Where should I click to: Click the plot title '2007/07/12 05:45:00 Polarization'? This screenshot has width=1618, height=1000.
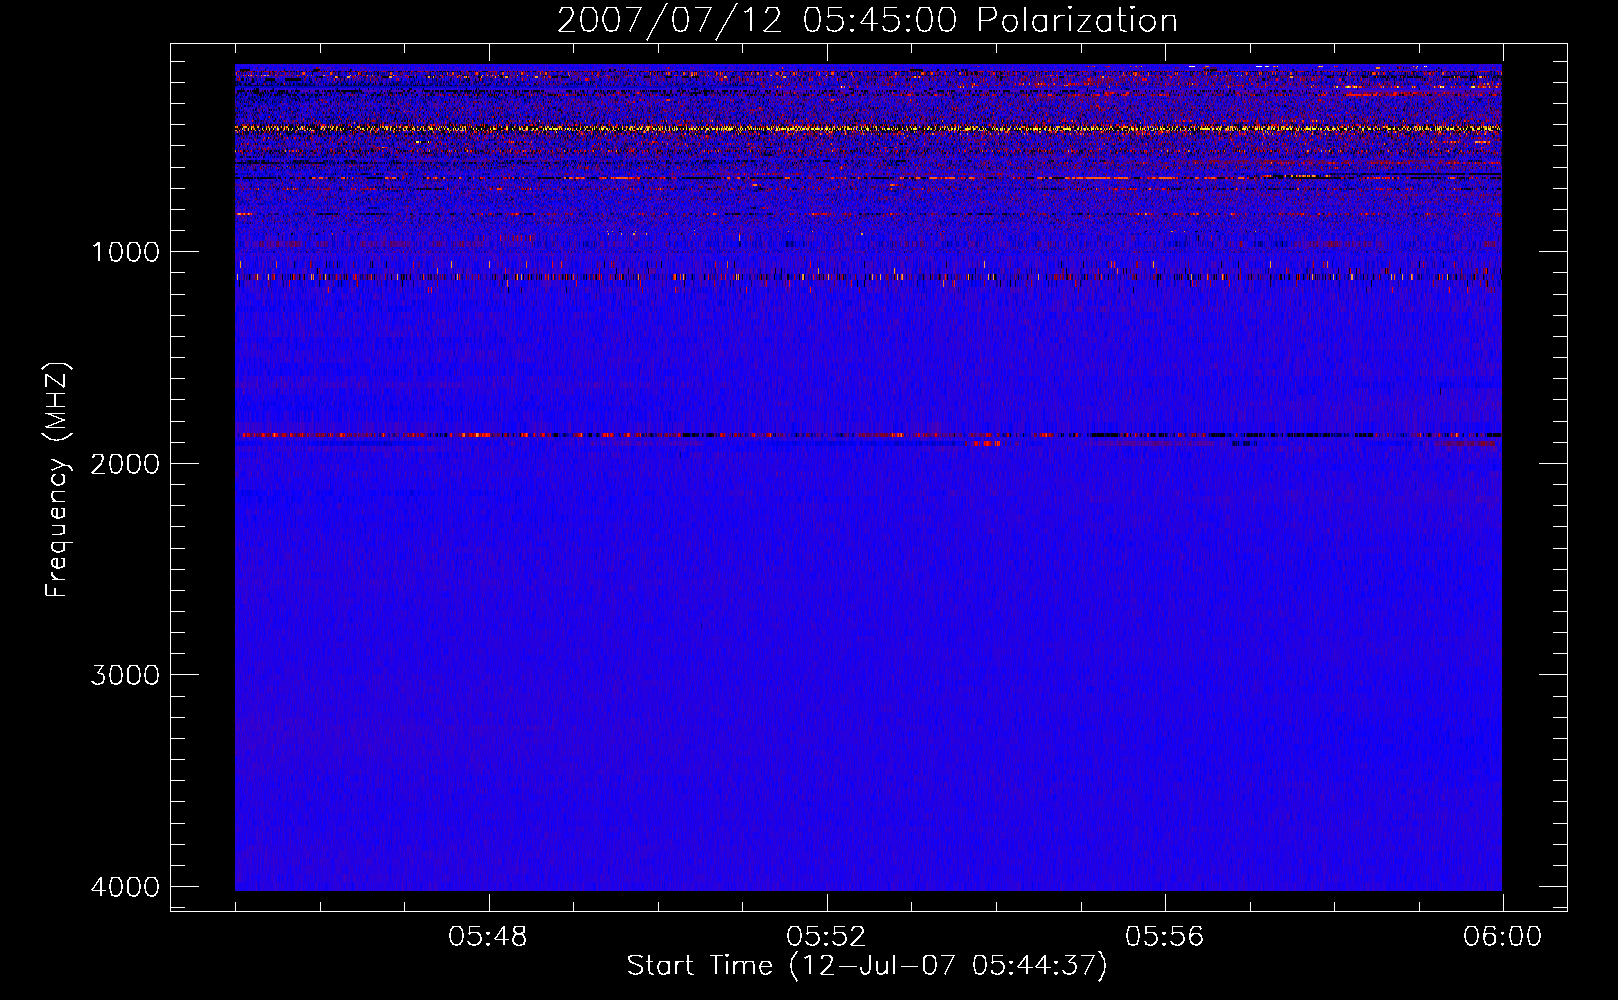click(x=867, y=21)
